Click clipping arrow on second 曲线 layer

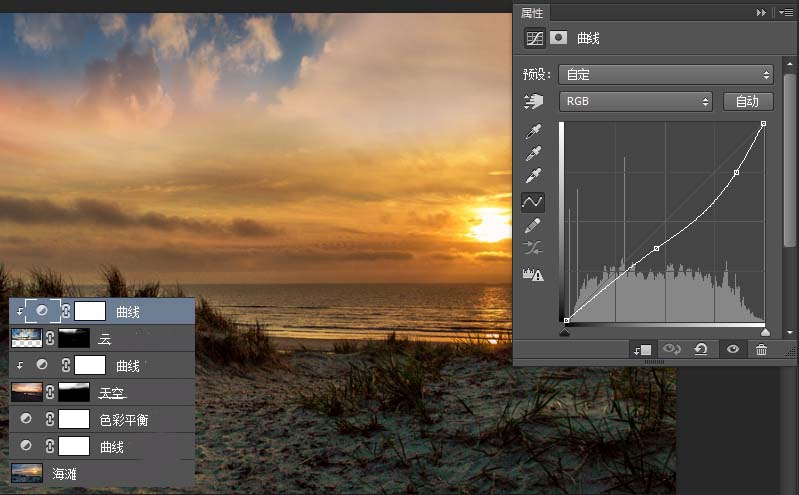(20, 366)
